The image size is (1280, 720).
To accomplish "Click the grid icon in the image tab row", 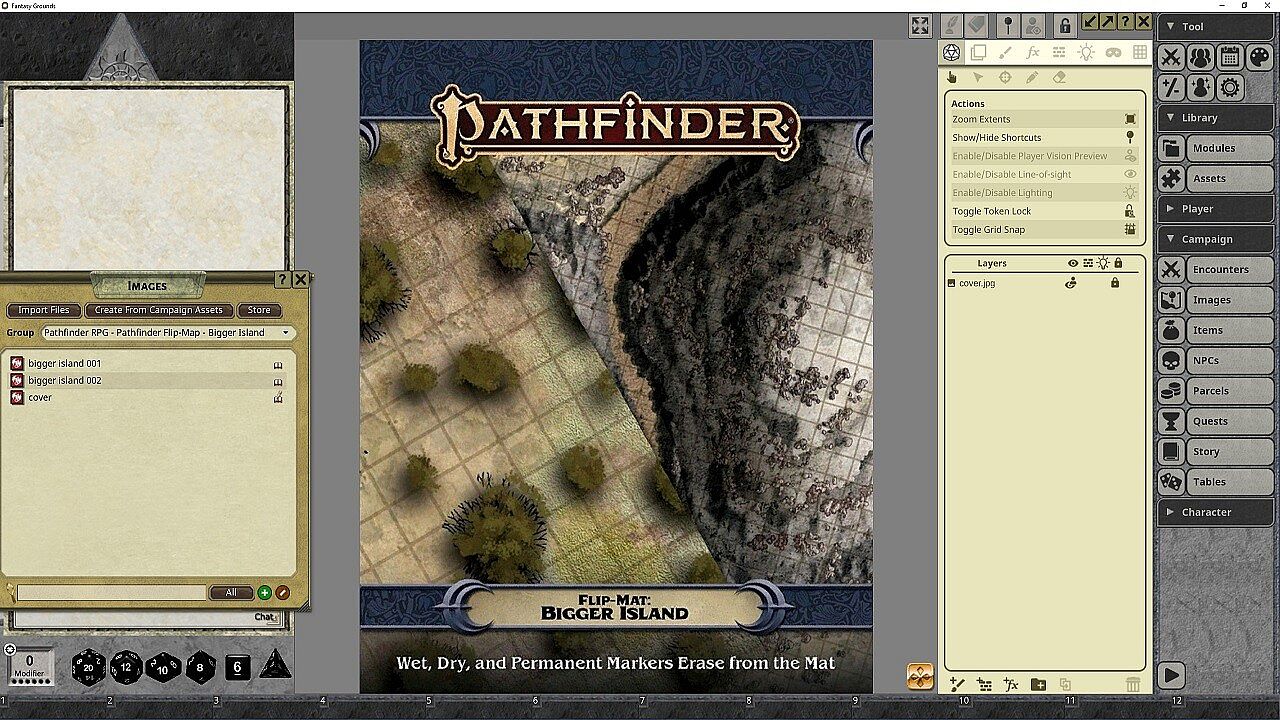I will 1140,53.
